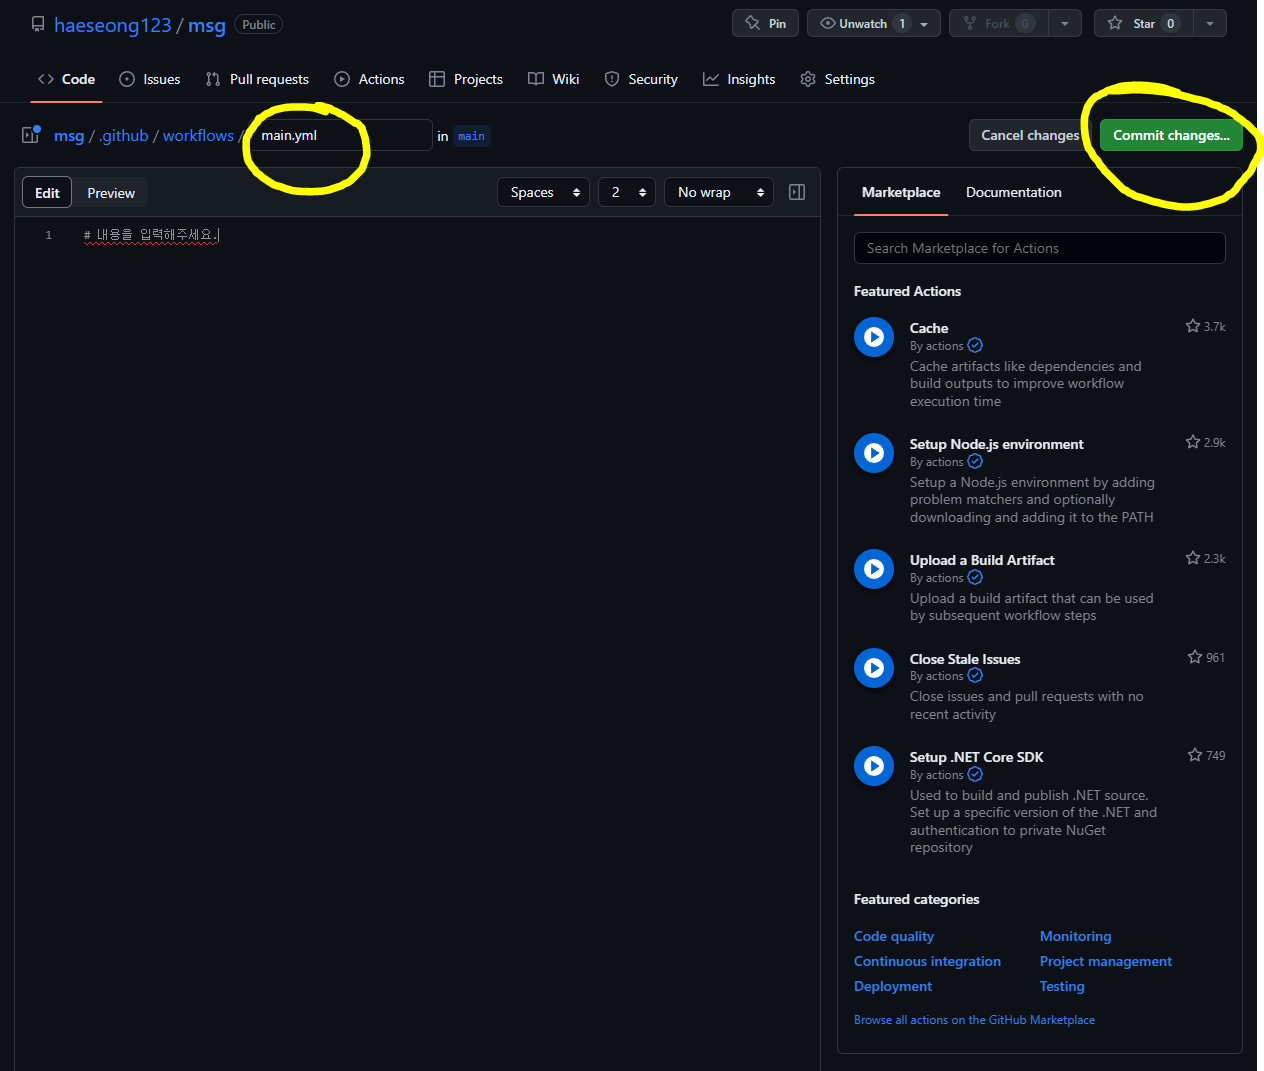The width and height of the screenshot is (1264, 1071).
Task: Click editor line 1 comment text
Action: point(152,235)
